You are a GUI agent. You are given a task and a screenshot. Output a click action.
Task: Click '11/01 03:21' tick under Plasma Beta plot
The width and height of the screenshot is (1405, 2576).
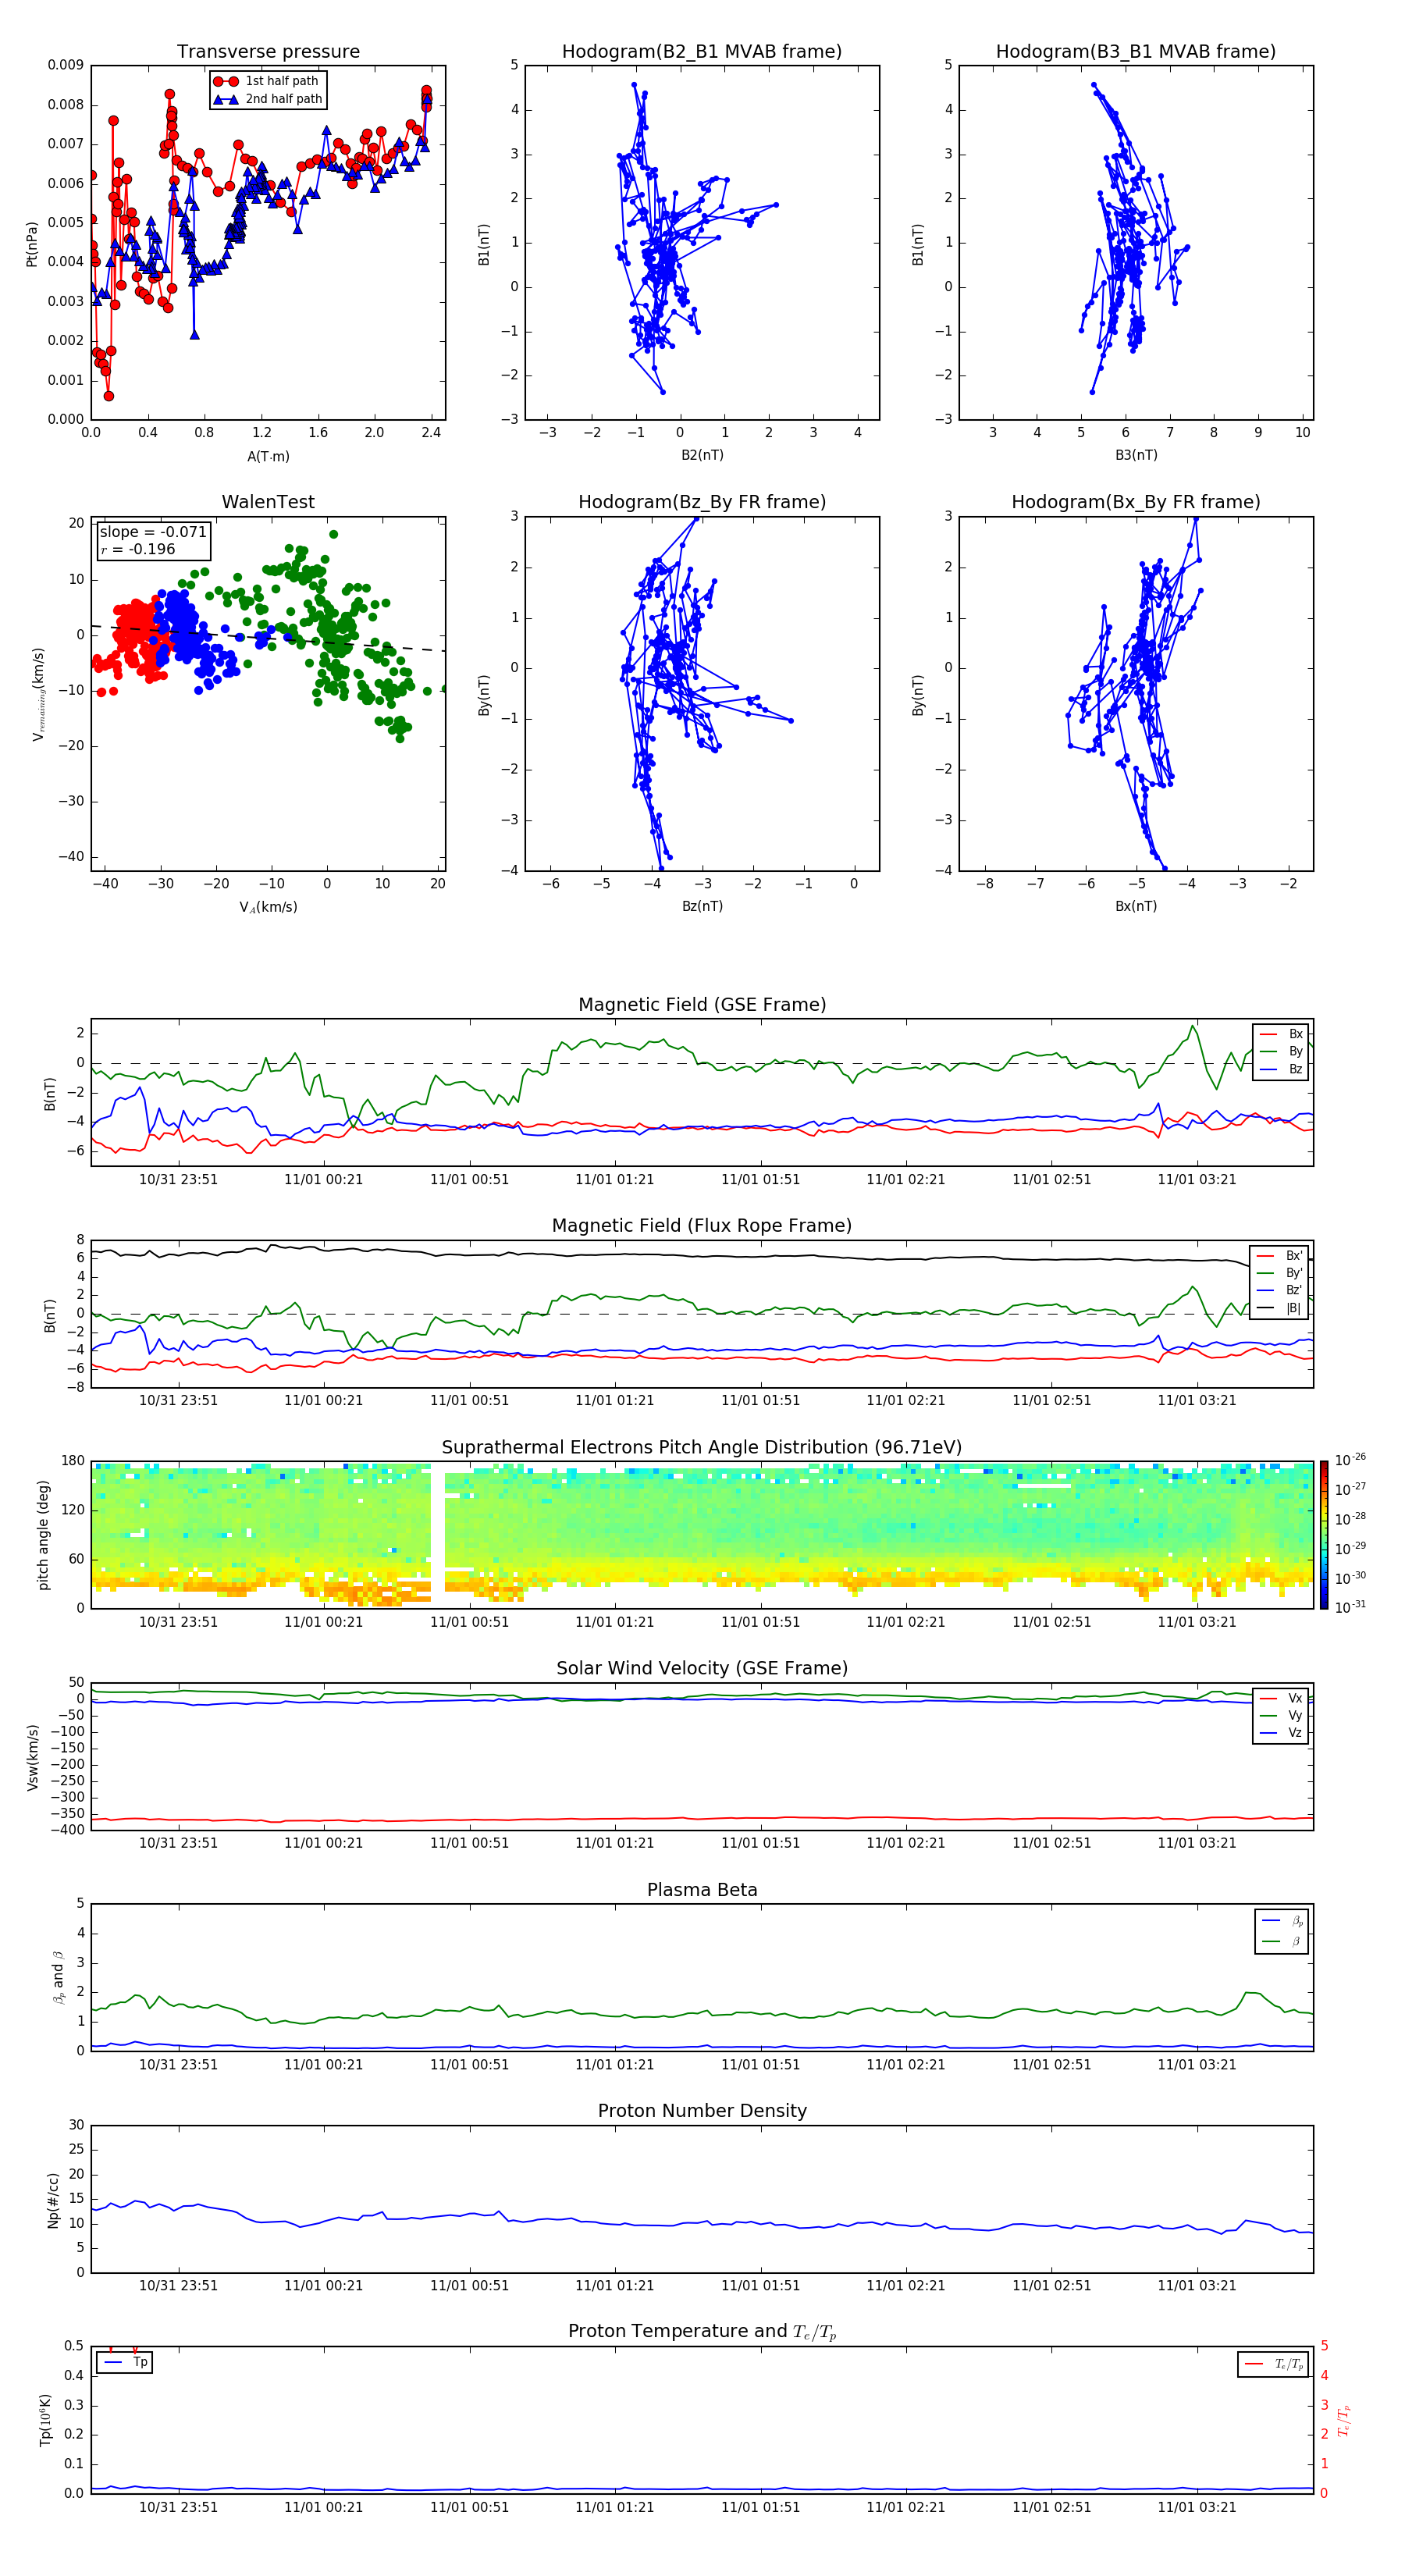click(1197, 2064)
